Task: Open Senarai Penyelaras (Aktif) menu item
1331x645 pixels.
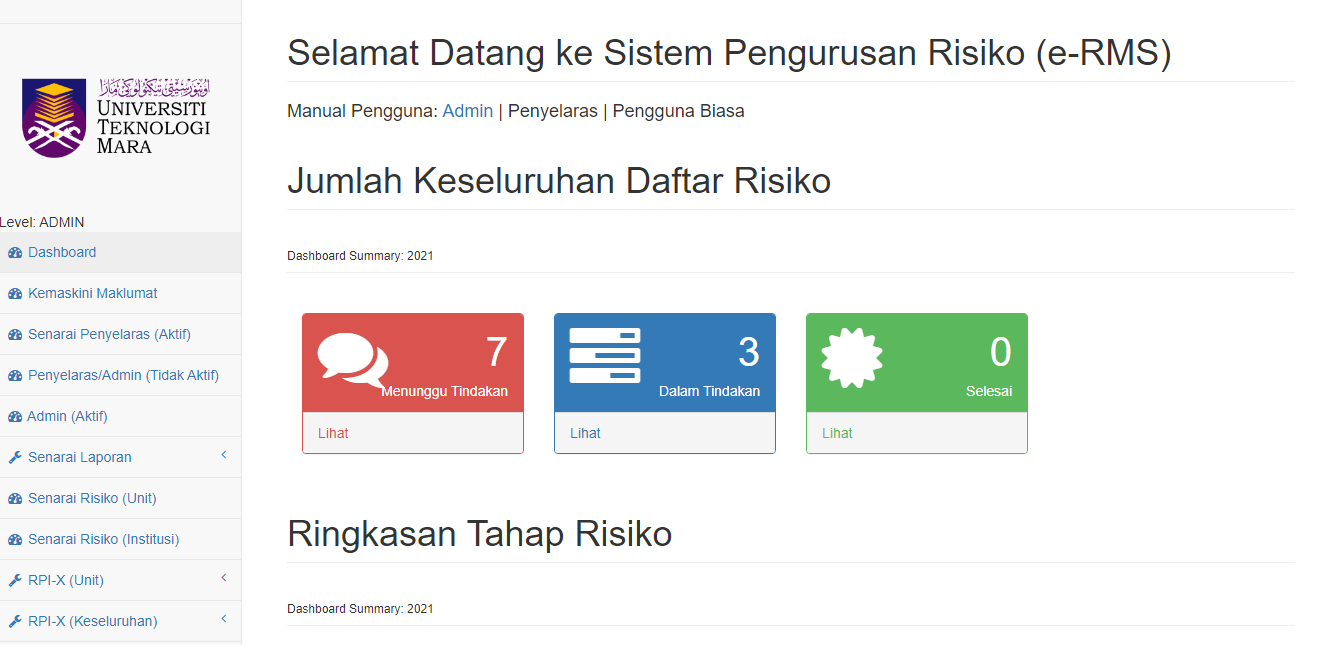Action: pyautogui.click(x=109, y=334)
